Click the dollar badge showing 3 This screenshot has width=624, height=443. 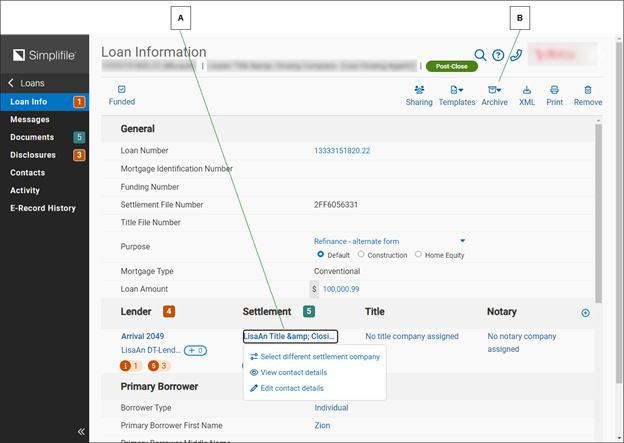point(159,366)
